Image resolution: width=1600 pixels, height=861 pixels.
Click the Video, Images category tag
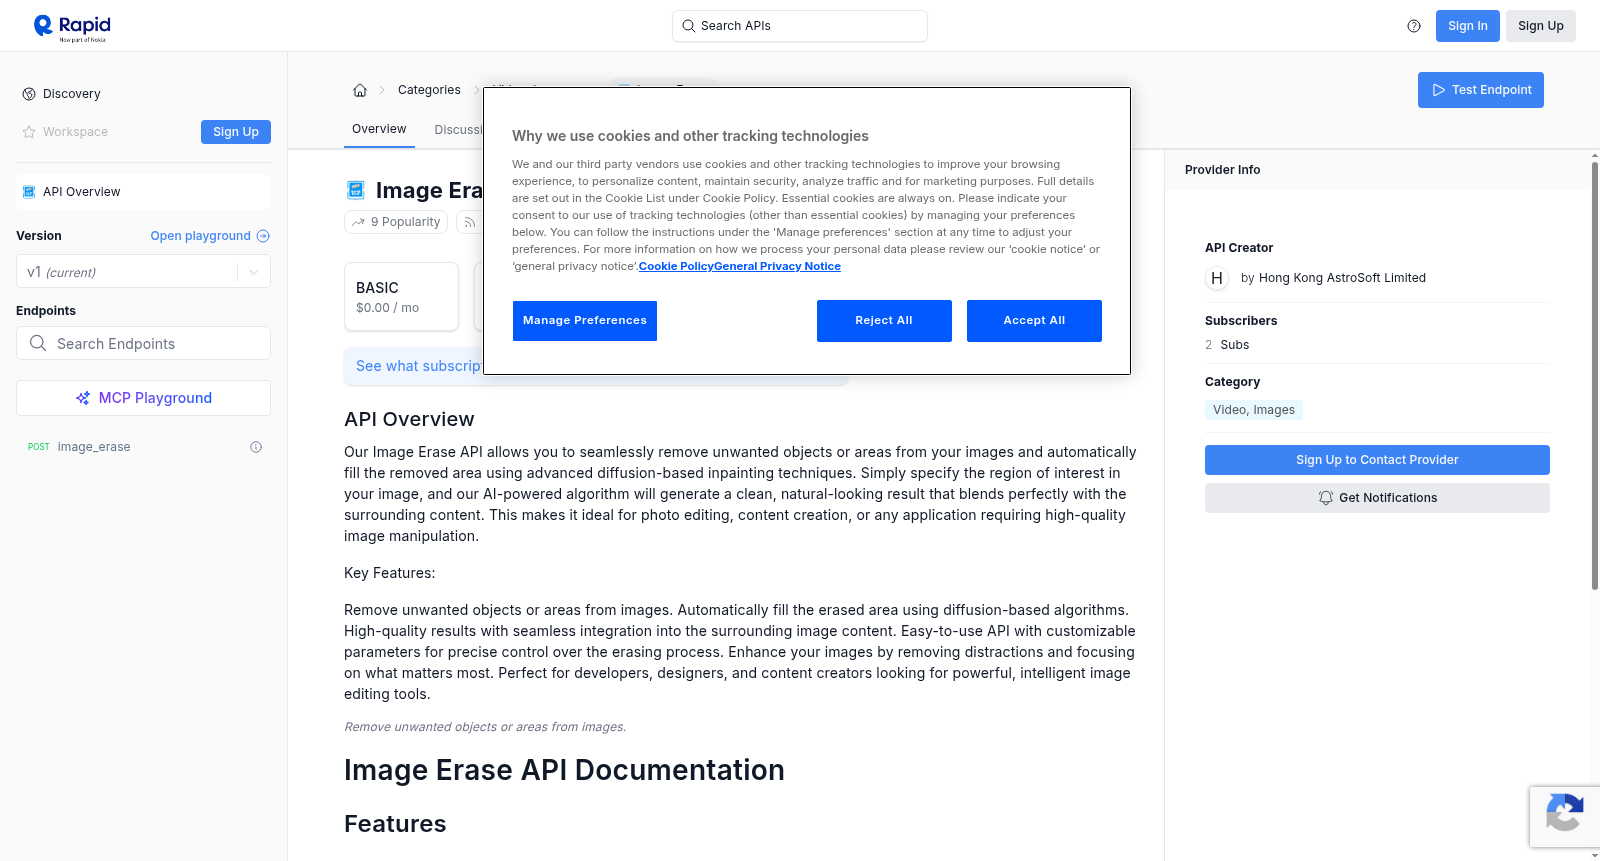[1254, 410]
